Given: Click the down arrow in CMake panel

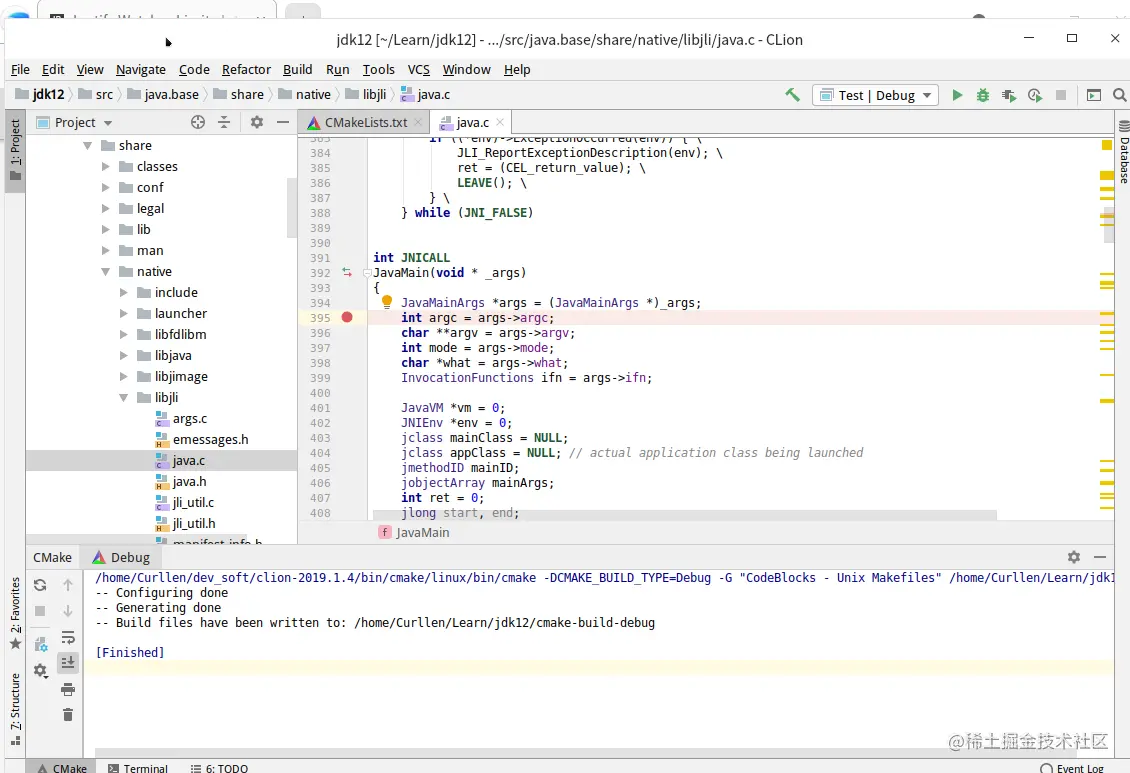Looking at the screenshot, I should click(x=68, y=611).
